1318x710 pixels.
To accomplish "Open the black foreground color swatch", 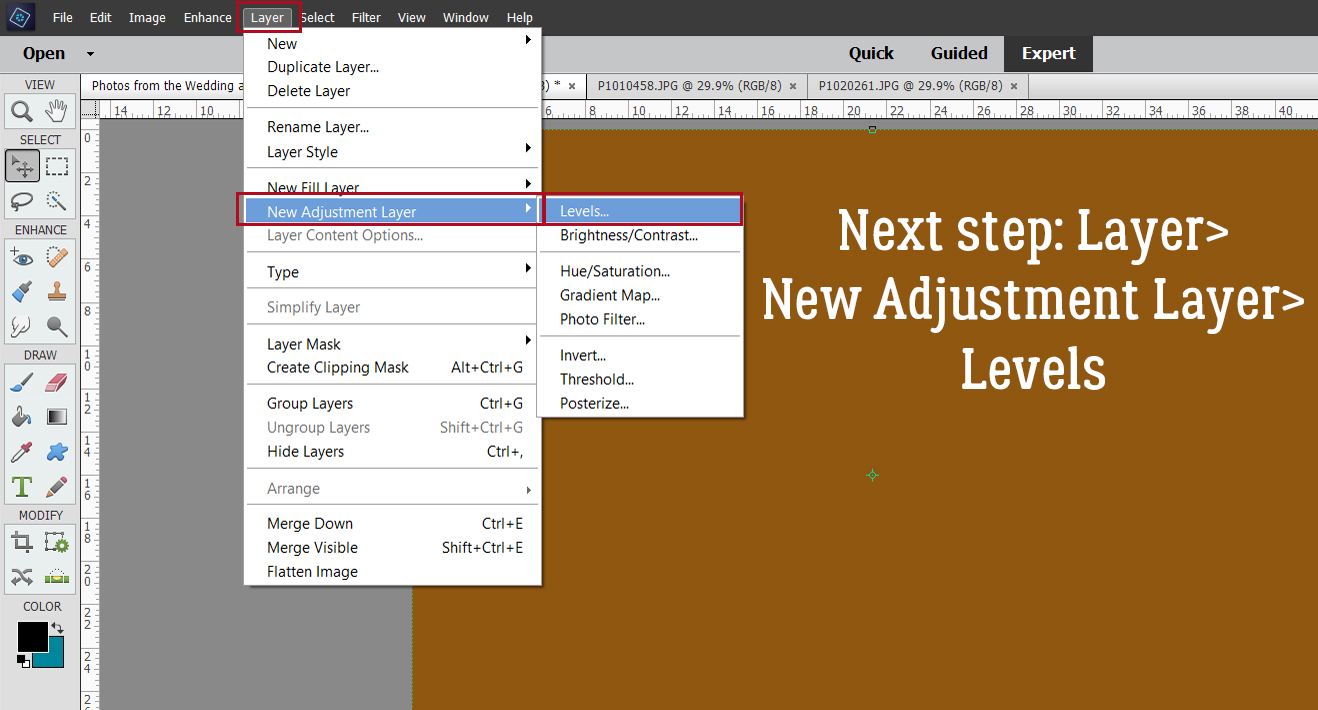I will click(x=32, y=636).
